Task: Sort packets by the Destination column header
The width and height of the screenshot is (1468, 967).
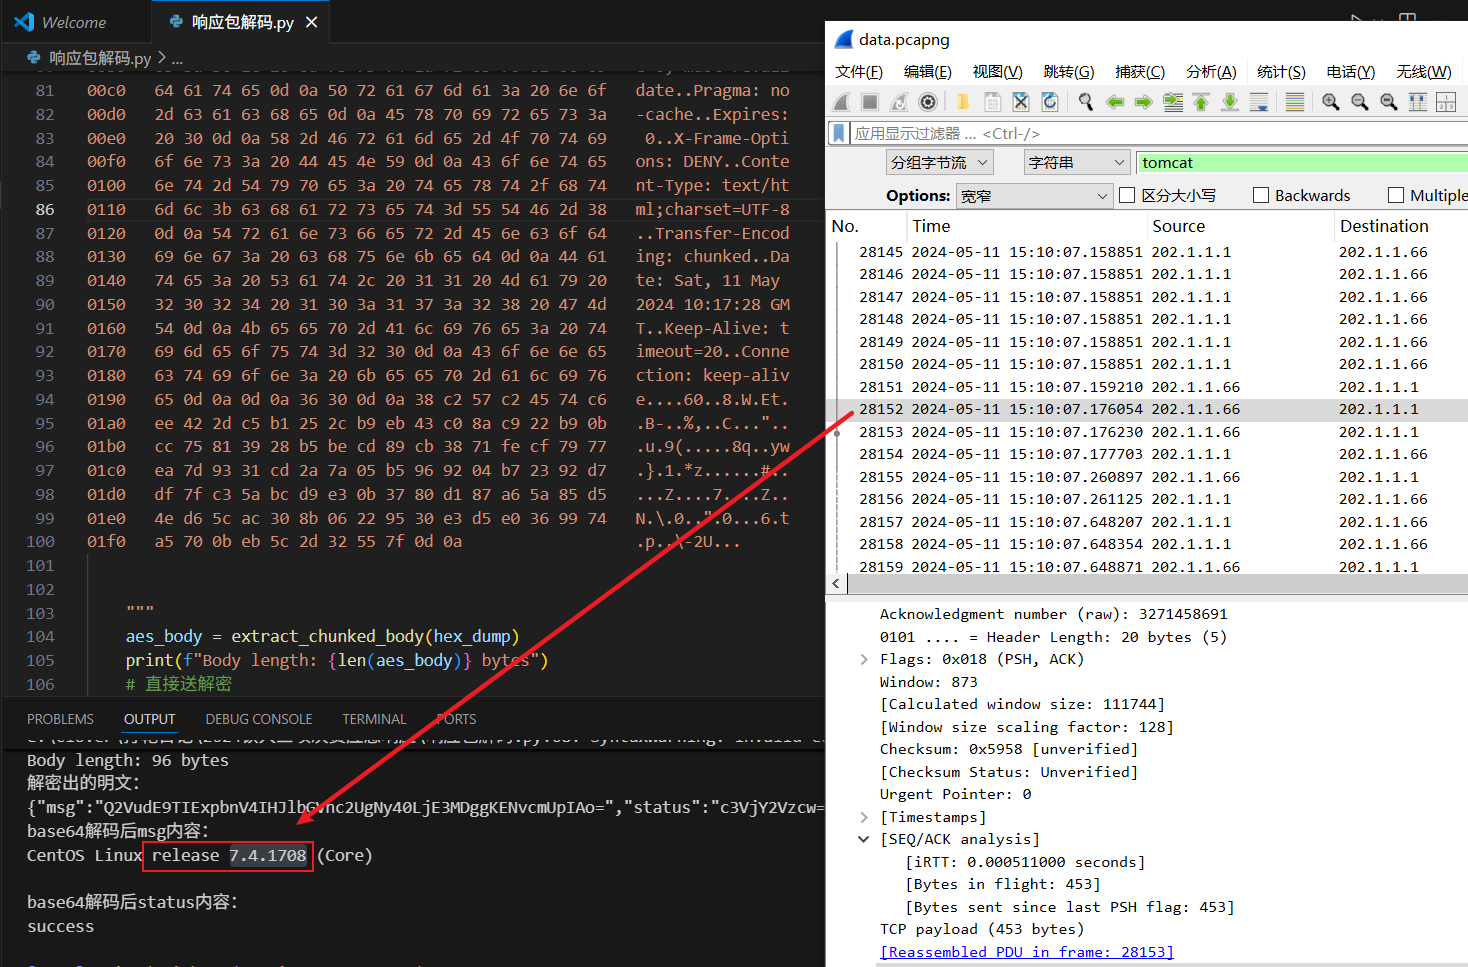Action: (1400, 226)
